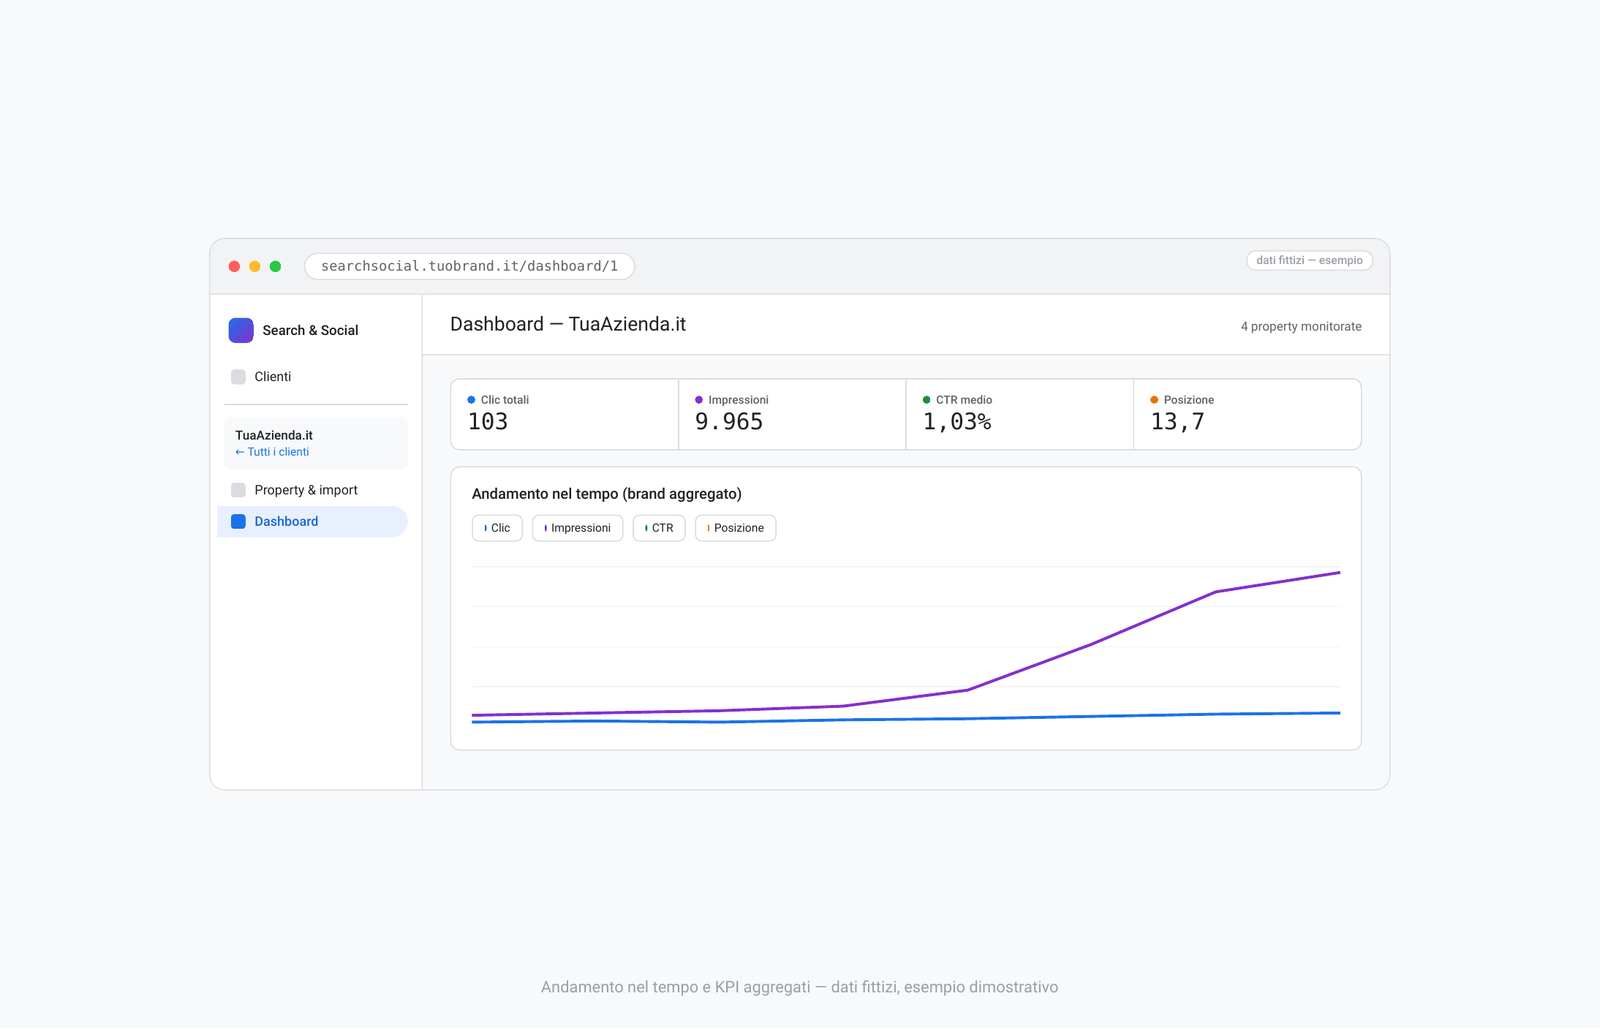
Task: Toggle the Clic series in the chart
Action: click(x=497, y=528)
